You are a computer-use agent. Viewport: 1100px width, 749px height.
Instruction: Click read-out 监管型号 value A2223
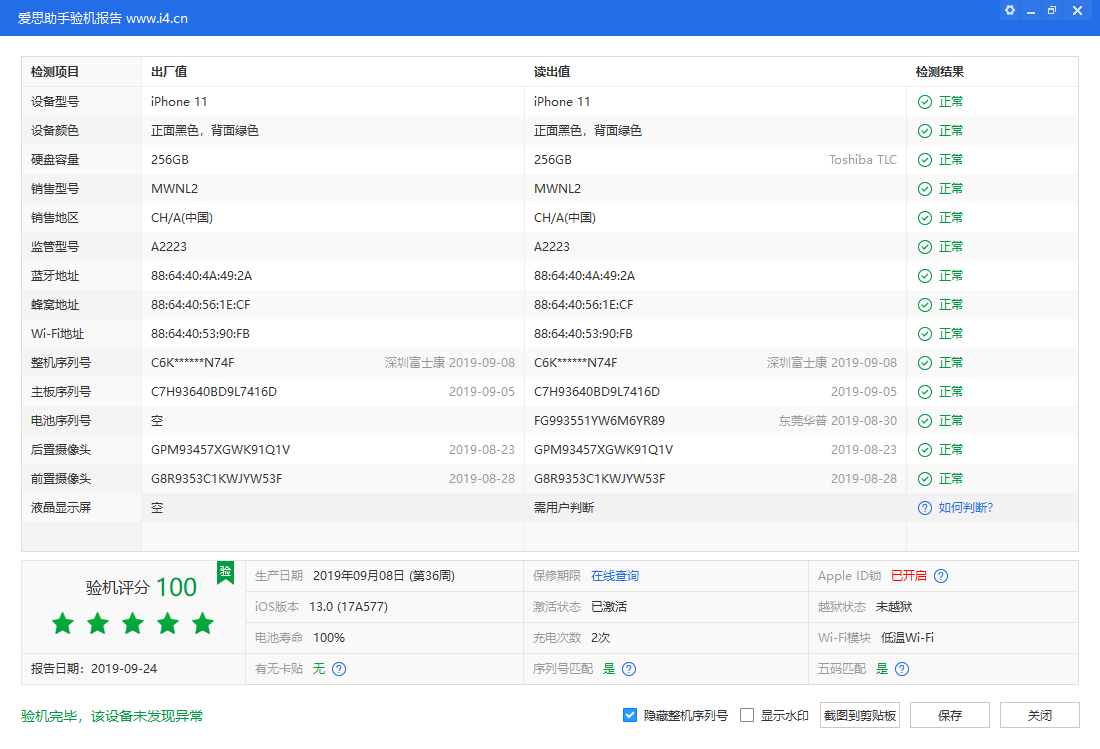tap(552, 247)
